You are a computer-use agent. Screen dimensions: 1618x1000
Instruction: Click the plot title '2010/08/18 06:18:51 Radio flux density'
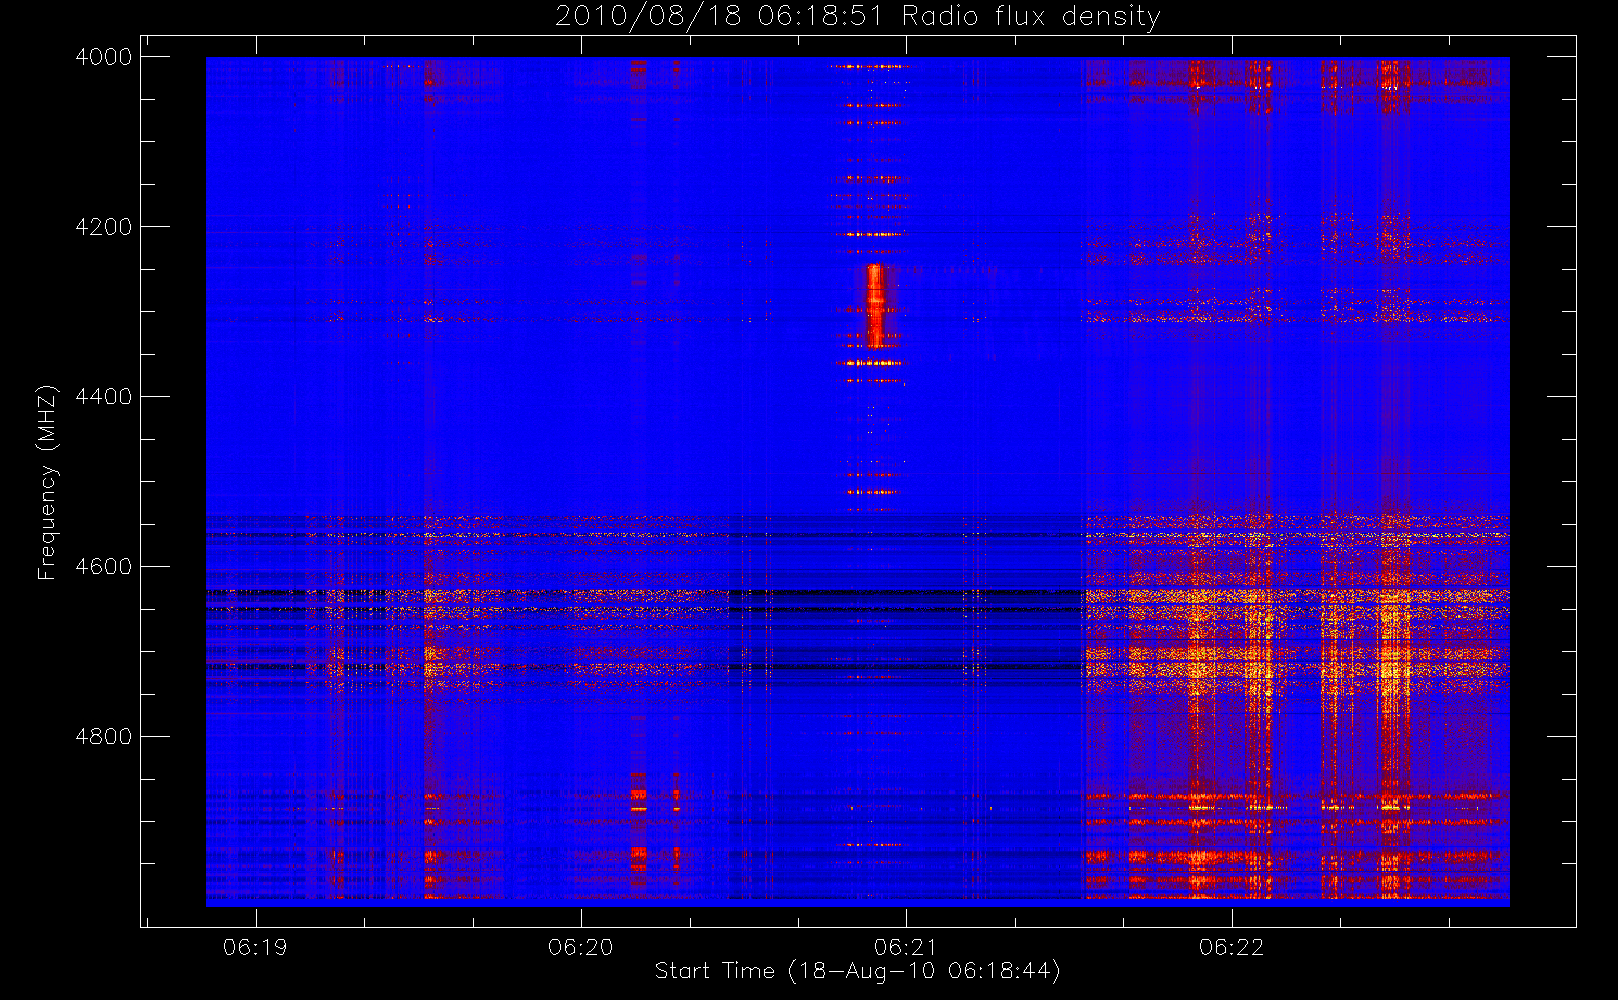pos(858,17)
